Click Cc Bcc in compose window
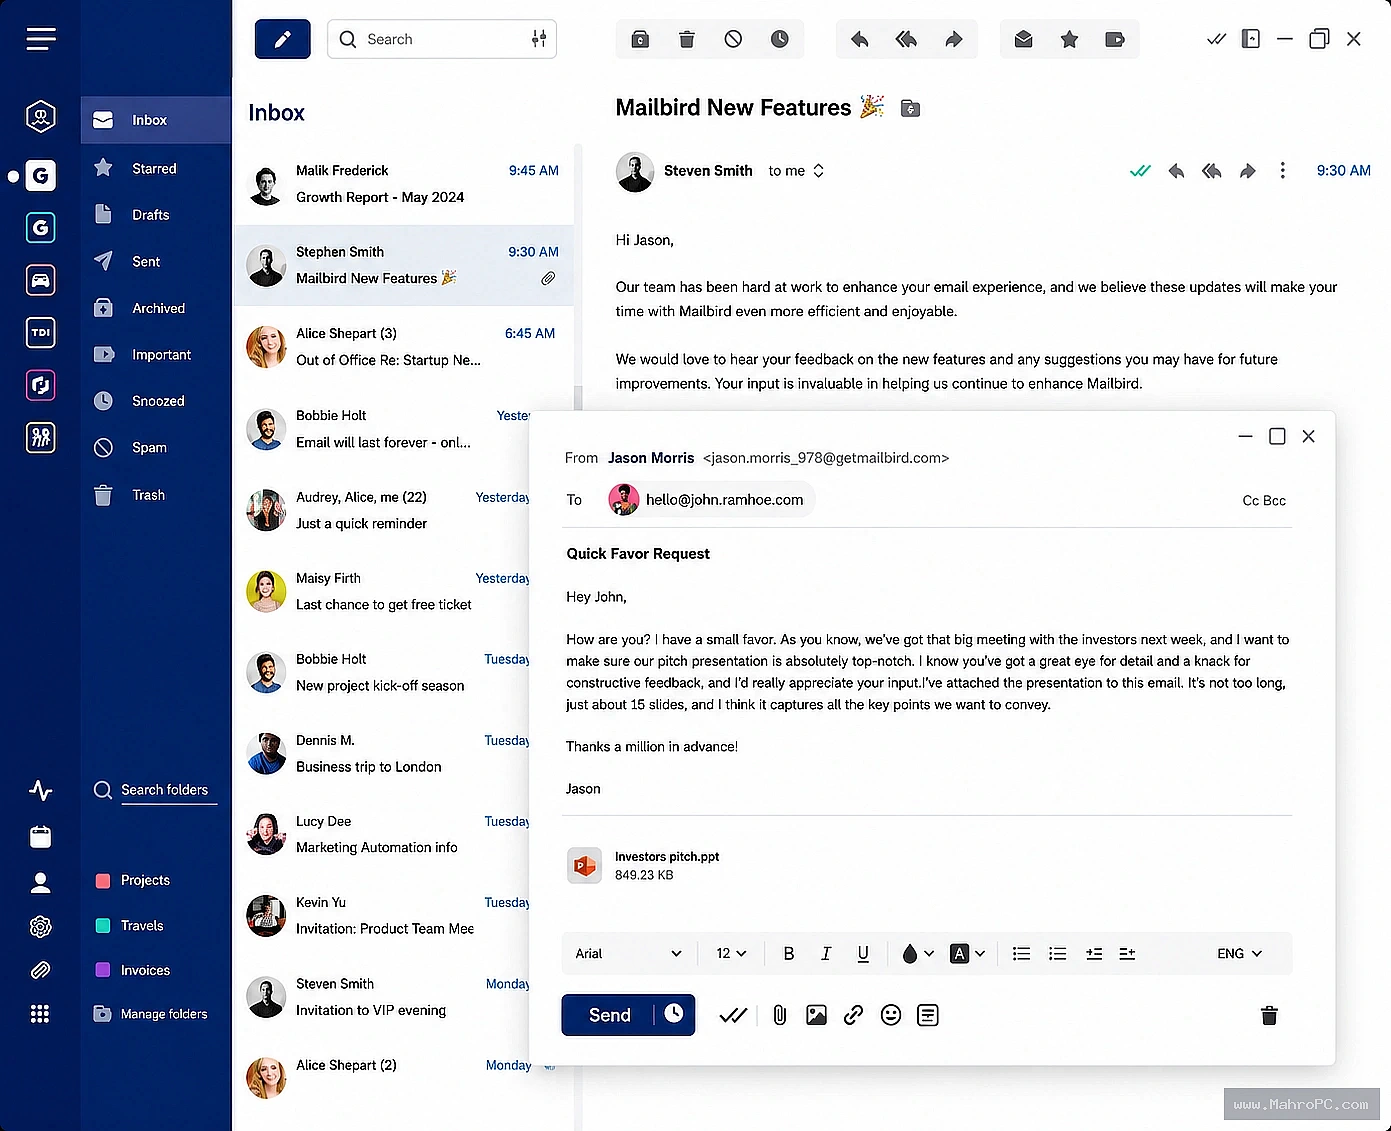The image size is (1391, 1131). pyautogui.click(x=1264, y=500)
